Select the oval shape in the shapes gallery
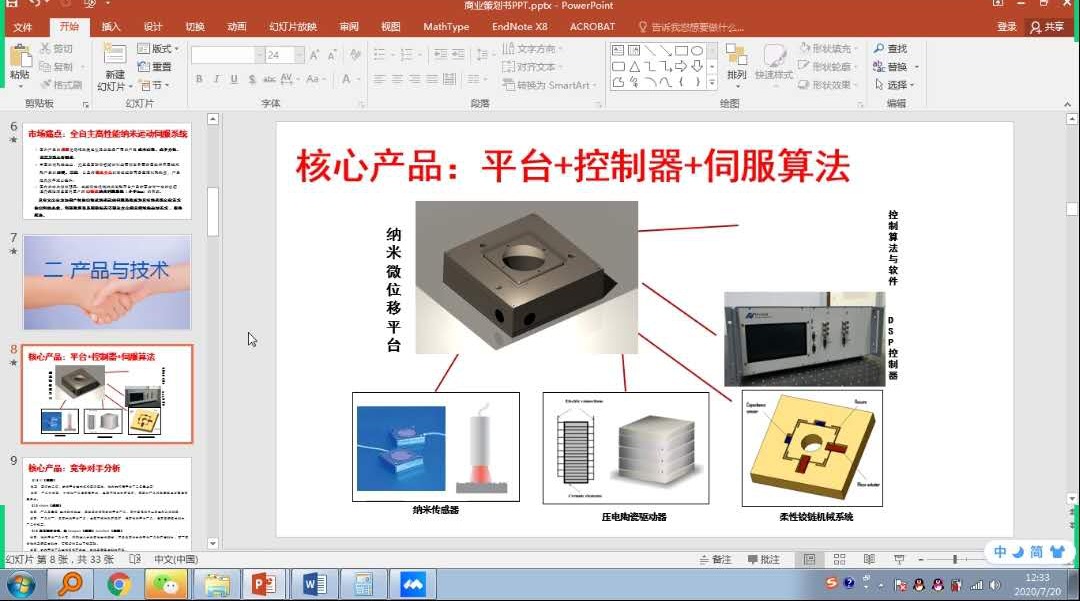This screenshot has width=1080, height=601. tap(697, 51)
